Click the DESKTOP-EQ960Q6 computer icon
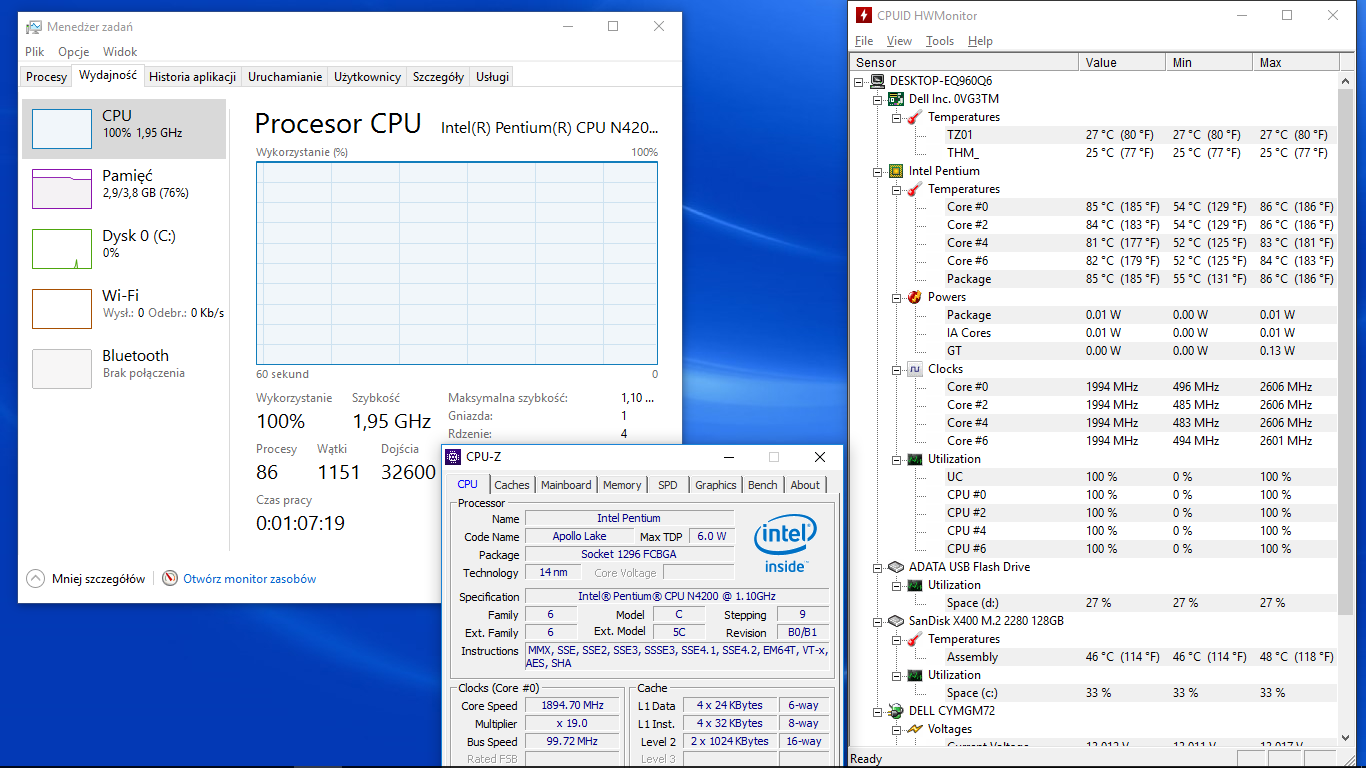 coord(878,81)
